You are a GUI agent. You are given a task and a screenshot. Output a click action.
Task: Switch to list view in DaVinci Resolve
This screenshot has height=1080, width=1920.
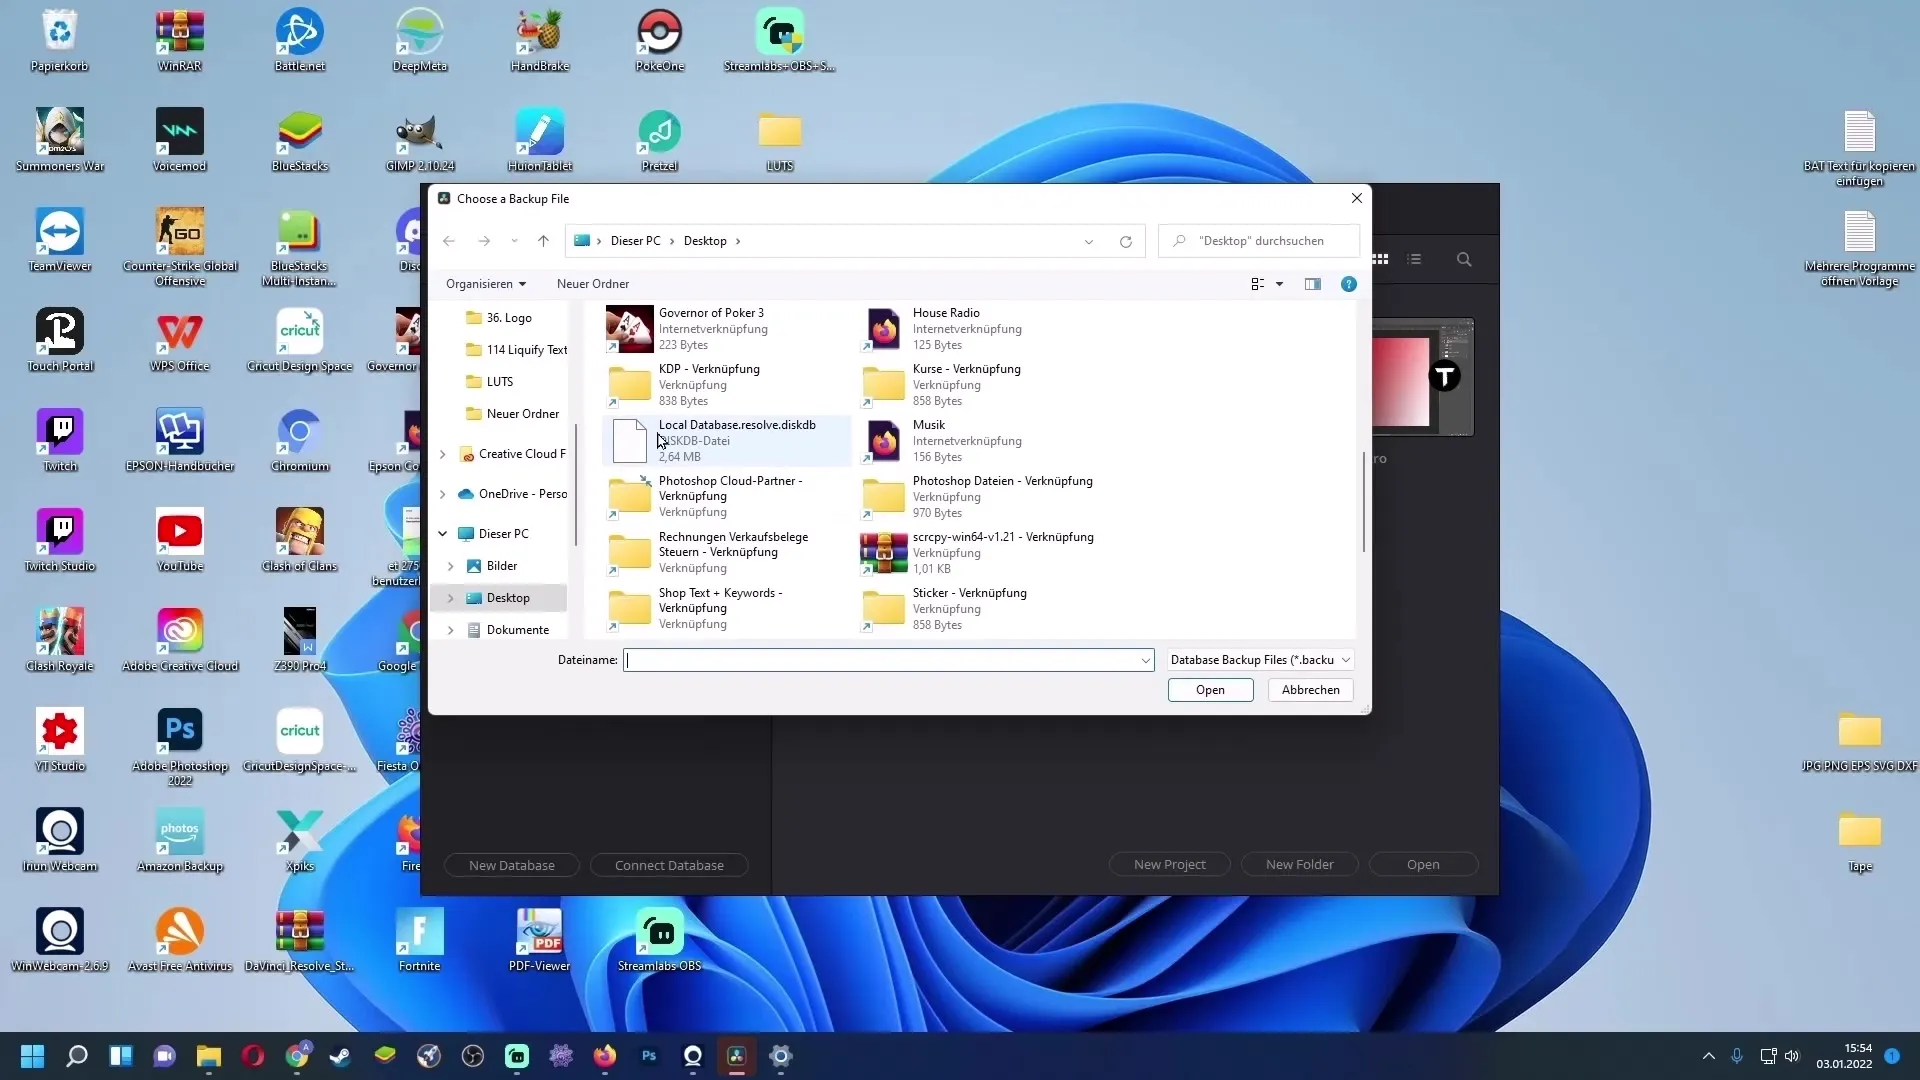point(1414,259)
